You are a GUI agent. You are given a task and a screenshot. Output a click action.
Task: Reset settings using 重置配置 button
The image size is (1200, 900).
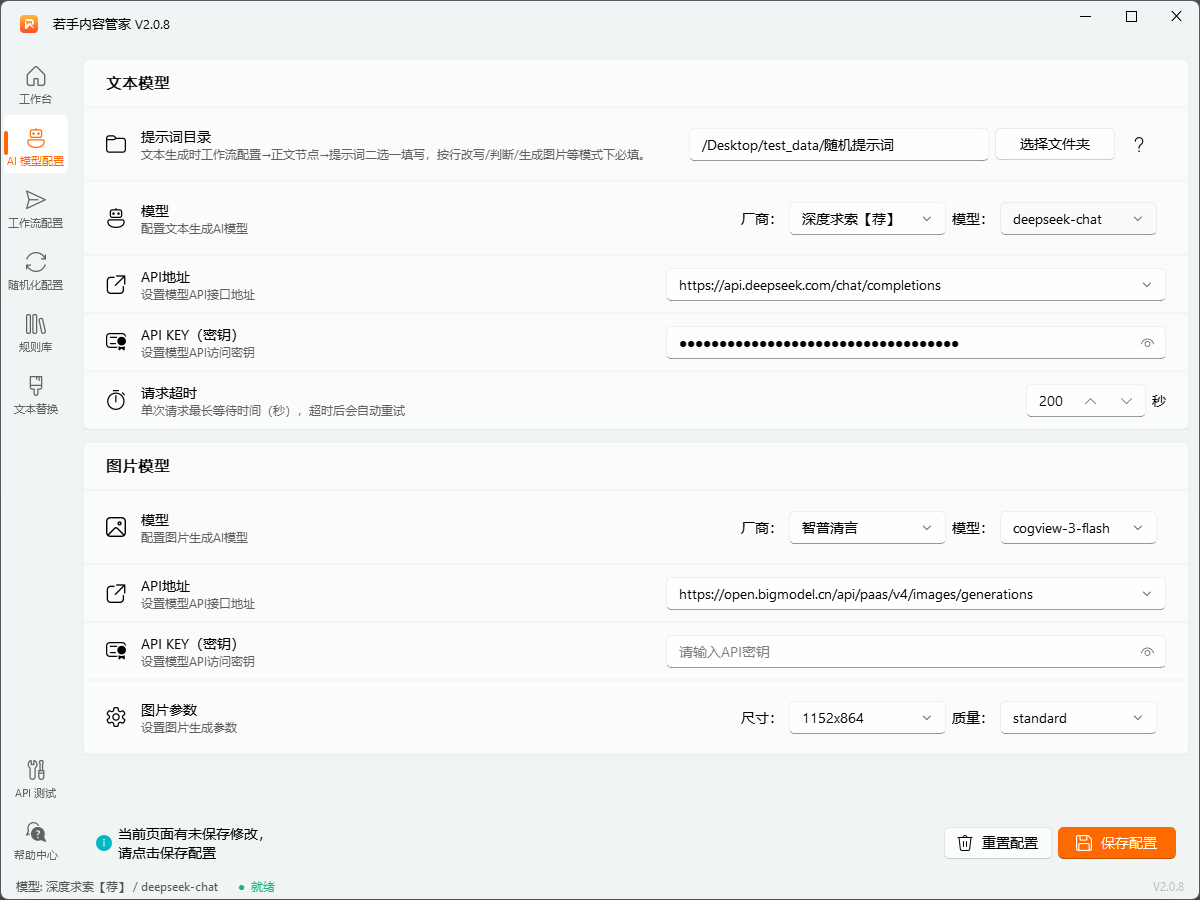tap(998, 843)
